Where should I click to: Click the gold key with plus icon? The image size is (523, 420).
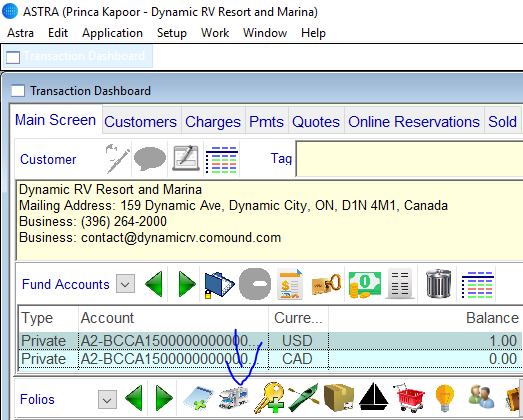(x=269, y=398)
